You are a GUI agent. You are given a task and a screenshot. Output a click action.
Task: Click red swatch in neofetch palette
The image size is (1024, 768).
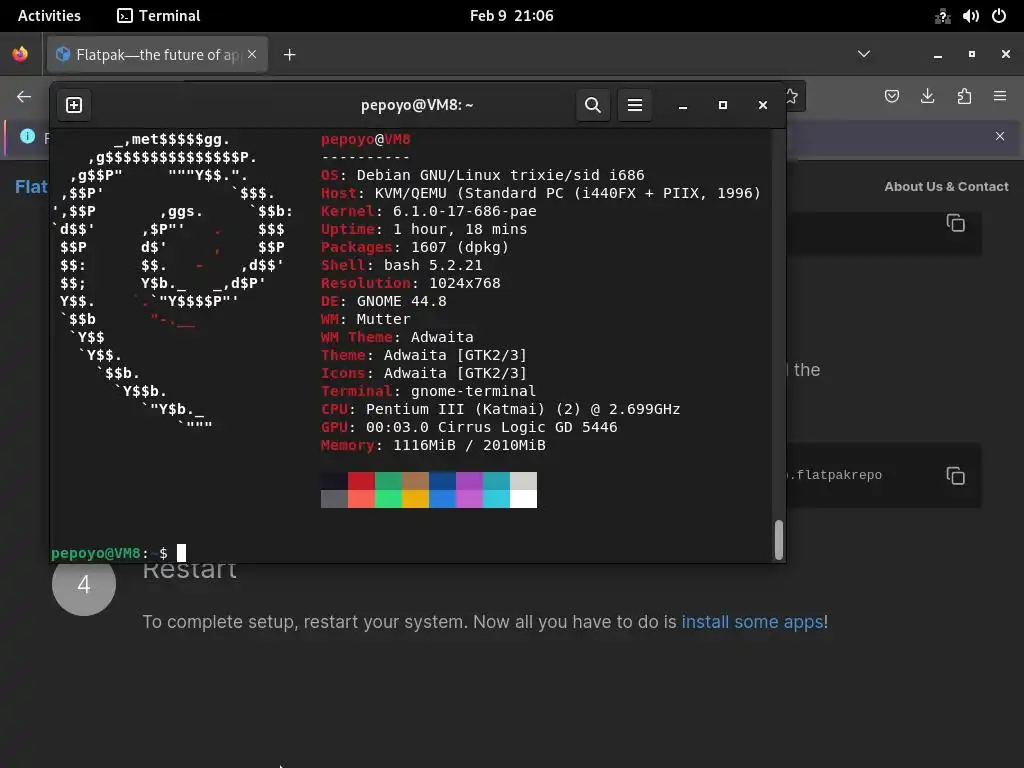pos(361,481)
